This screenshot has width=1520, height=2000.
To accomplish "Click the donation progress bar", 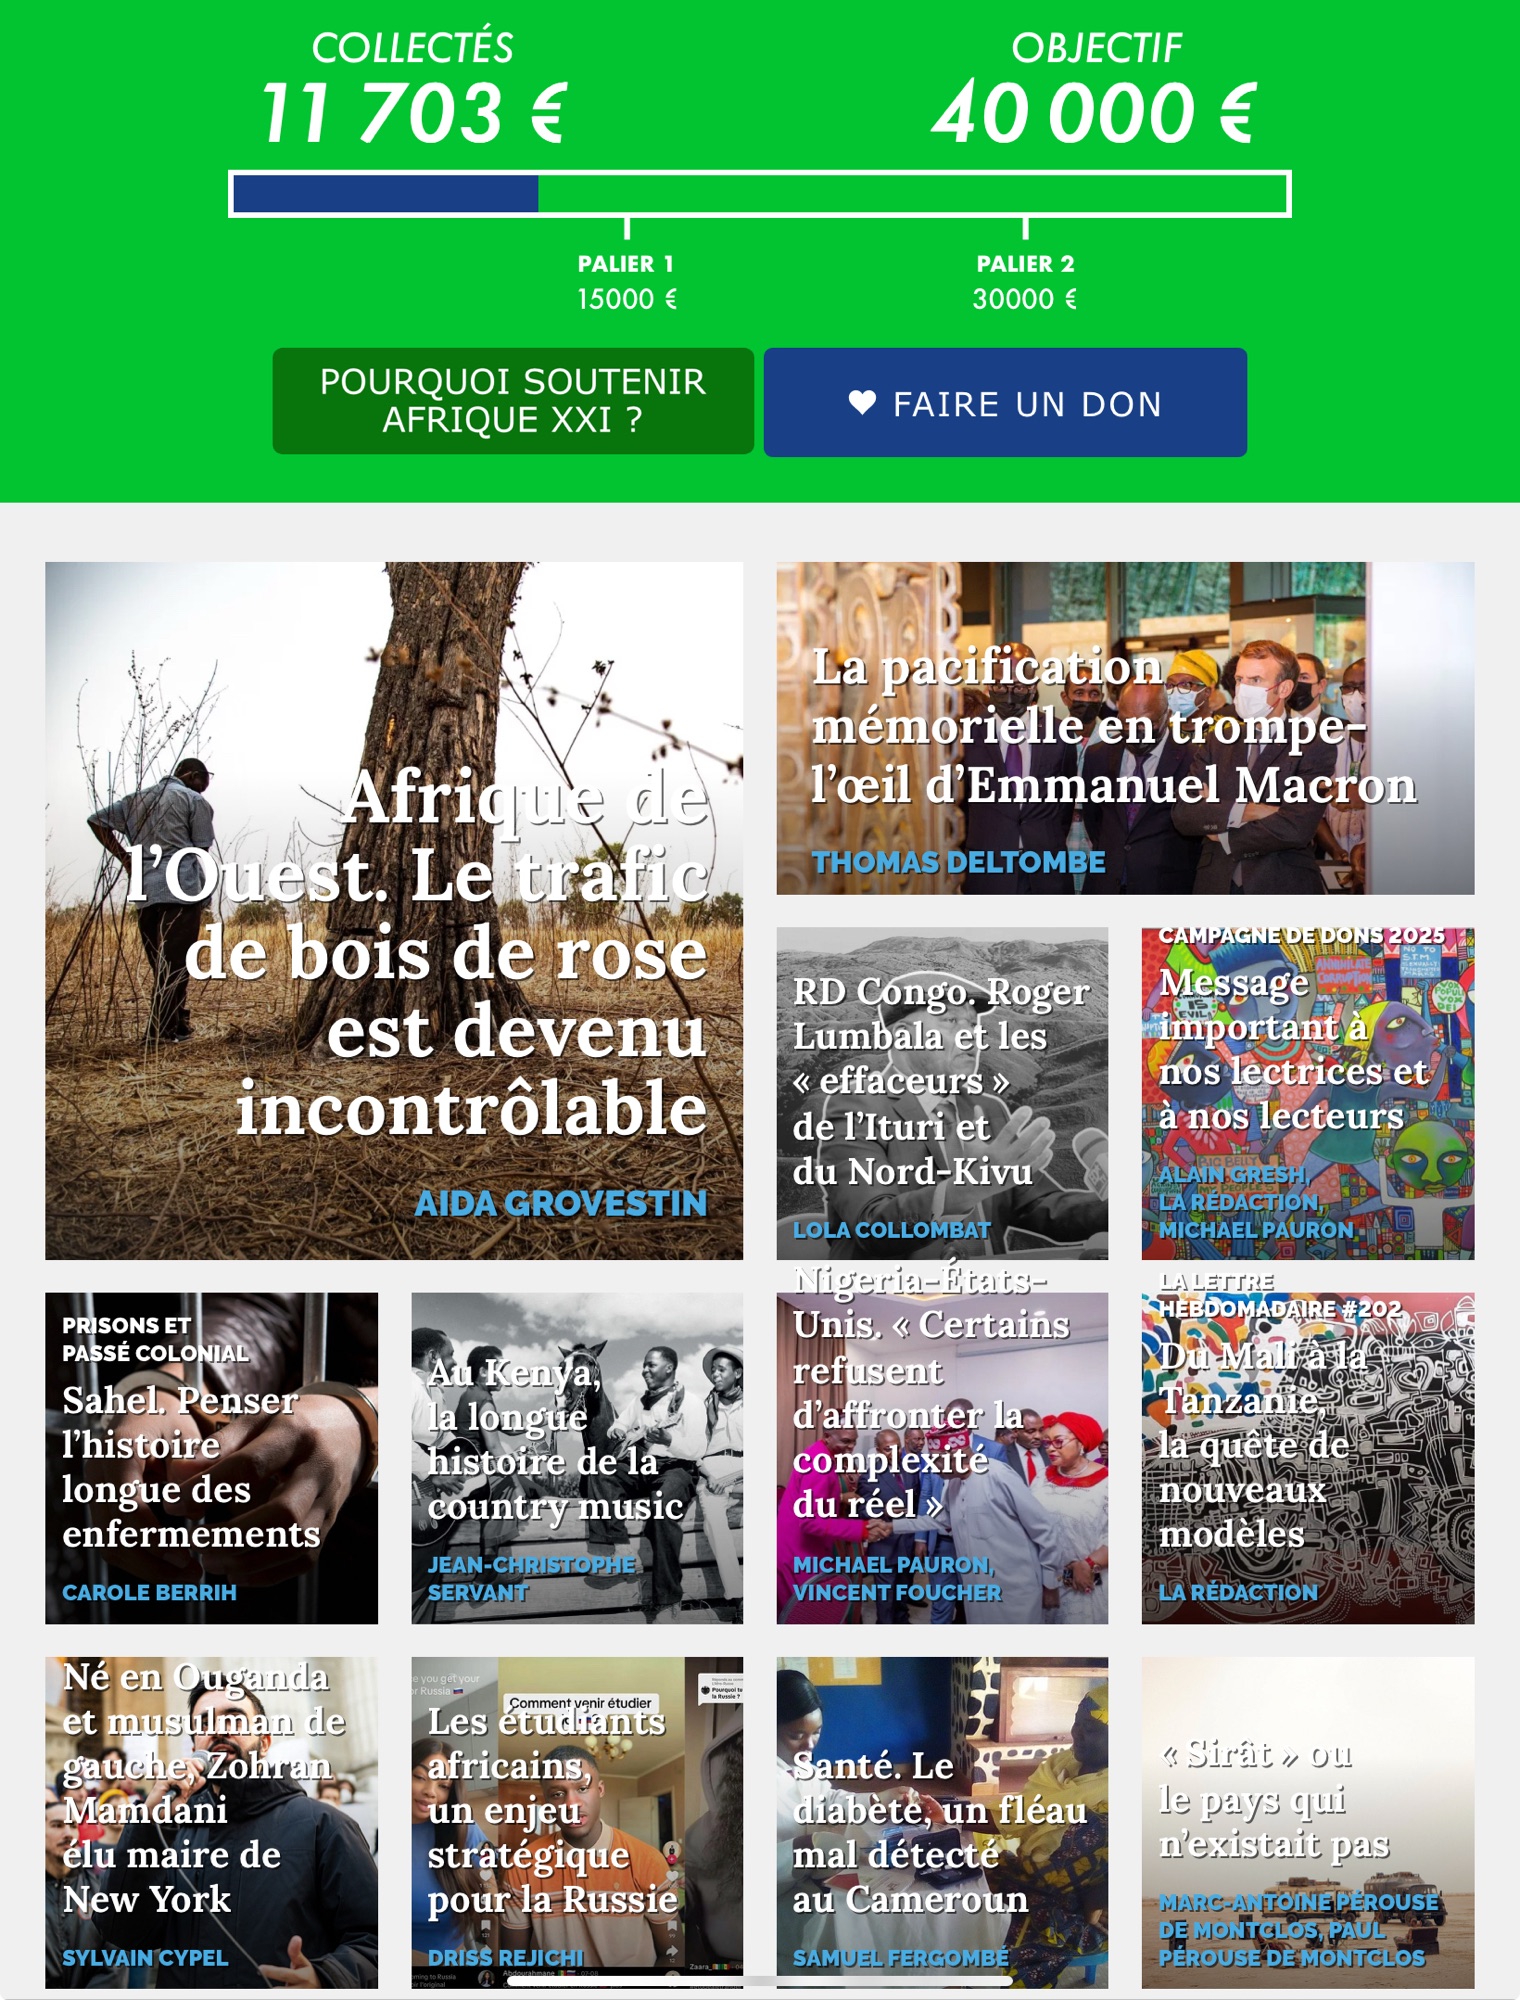I will 760,194.
